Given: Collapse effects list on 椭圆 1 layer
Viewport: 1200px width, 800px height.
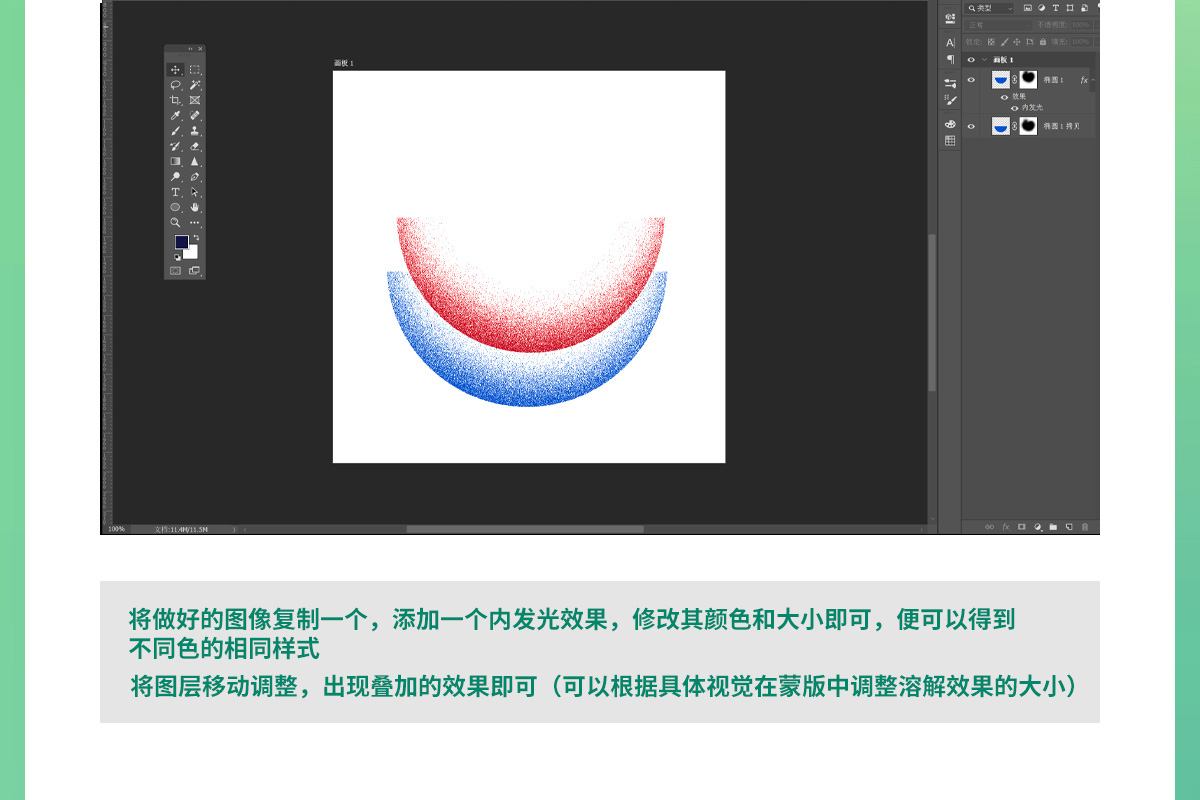Looking at the screenshot, I should (x=1093, y=80).
